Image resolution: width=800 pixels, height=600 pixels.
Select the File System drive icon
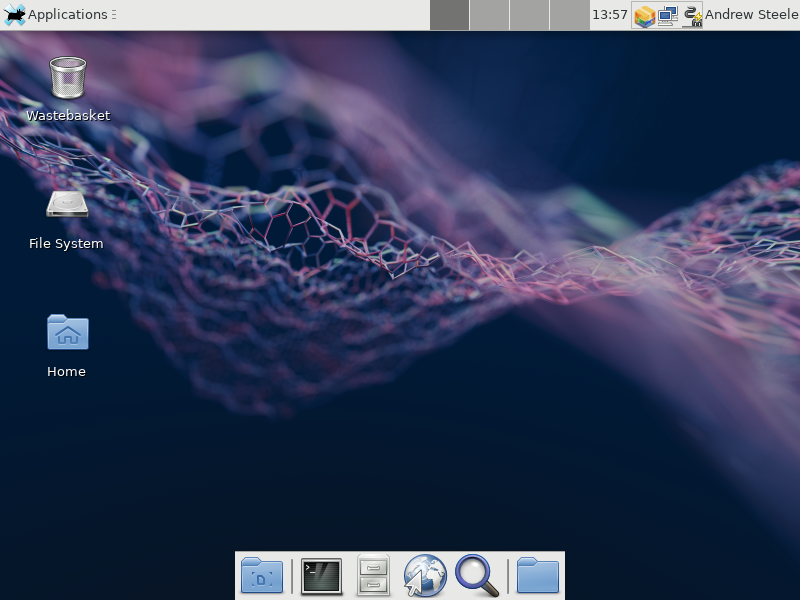tap(67, 205)
